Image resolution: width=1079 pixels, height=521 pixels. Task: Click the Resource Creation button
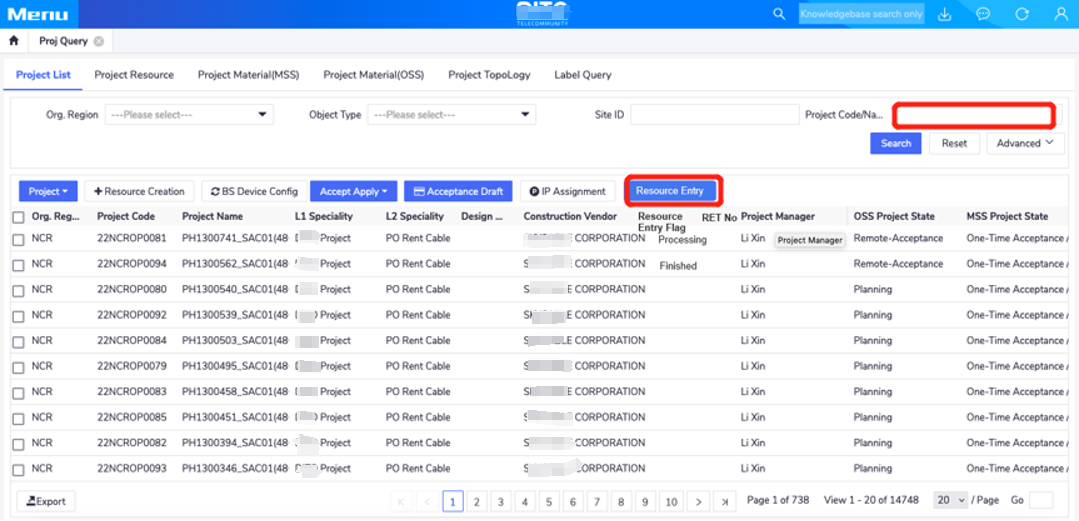[x=140, y=191]
